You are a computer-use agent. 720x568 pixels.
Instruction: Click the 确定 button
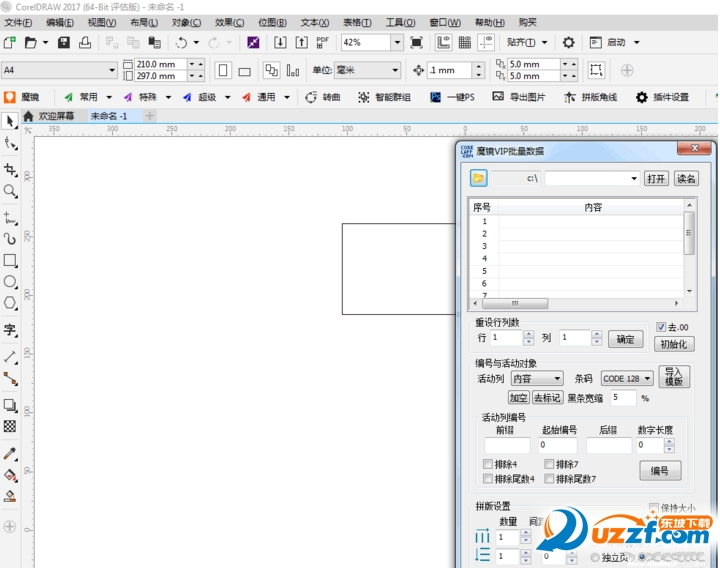625,339
